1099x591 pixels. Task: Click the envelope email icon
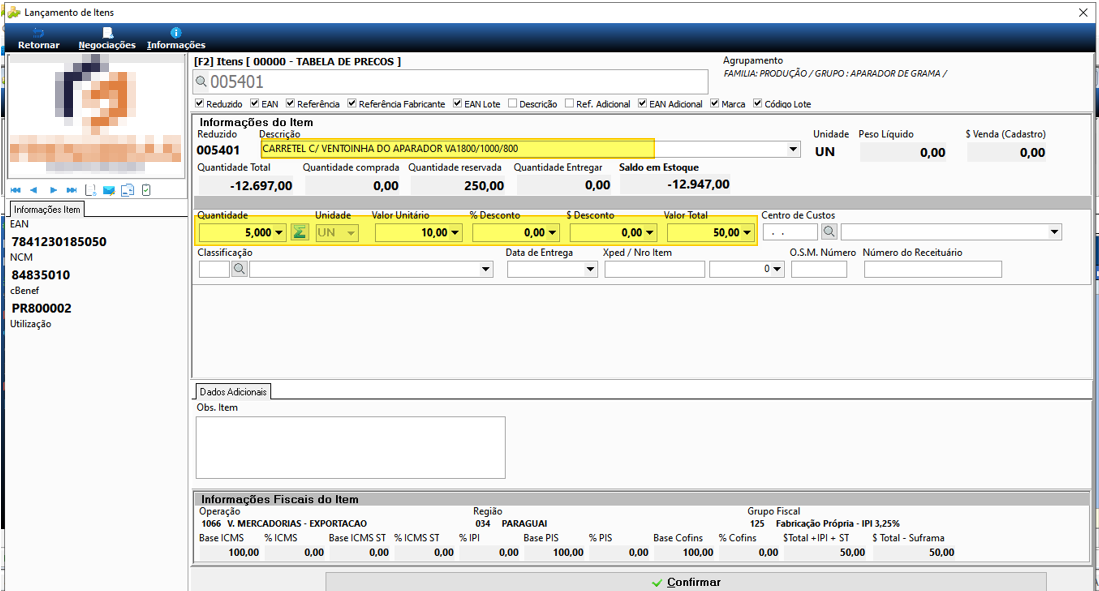coord(109,190)
